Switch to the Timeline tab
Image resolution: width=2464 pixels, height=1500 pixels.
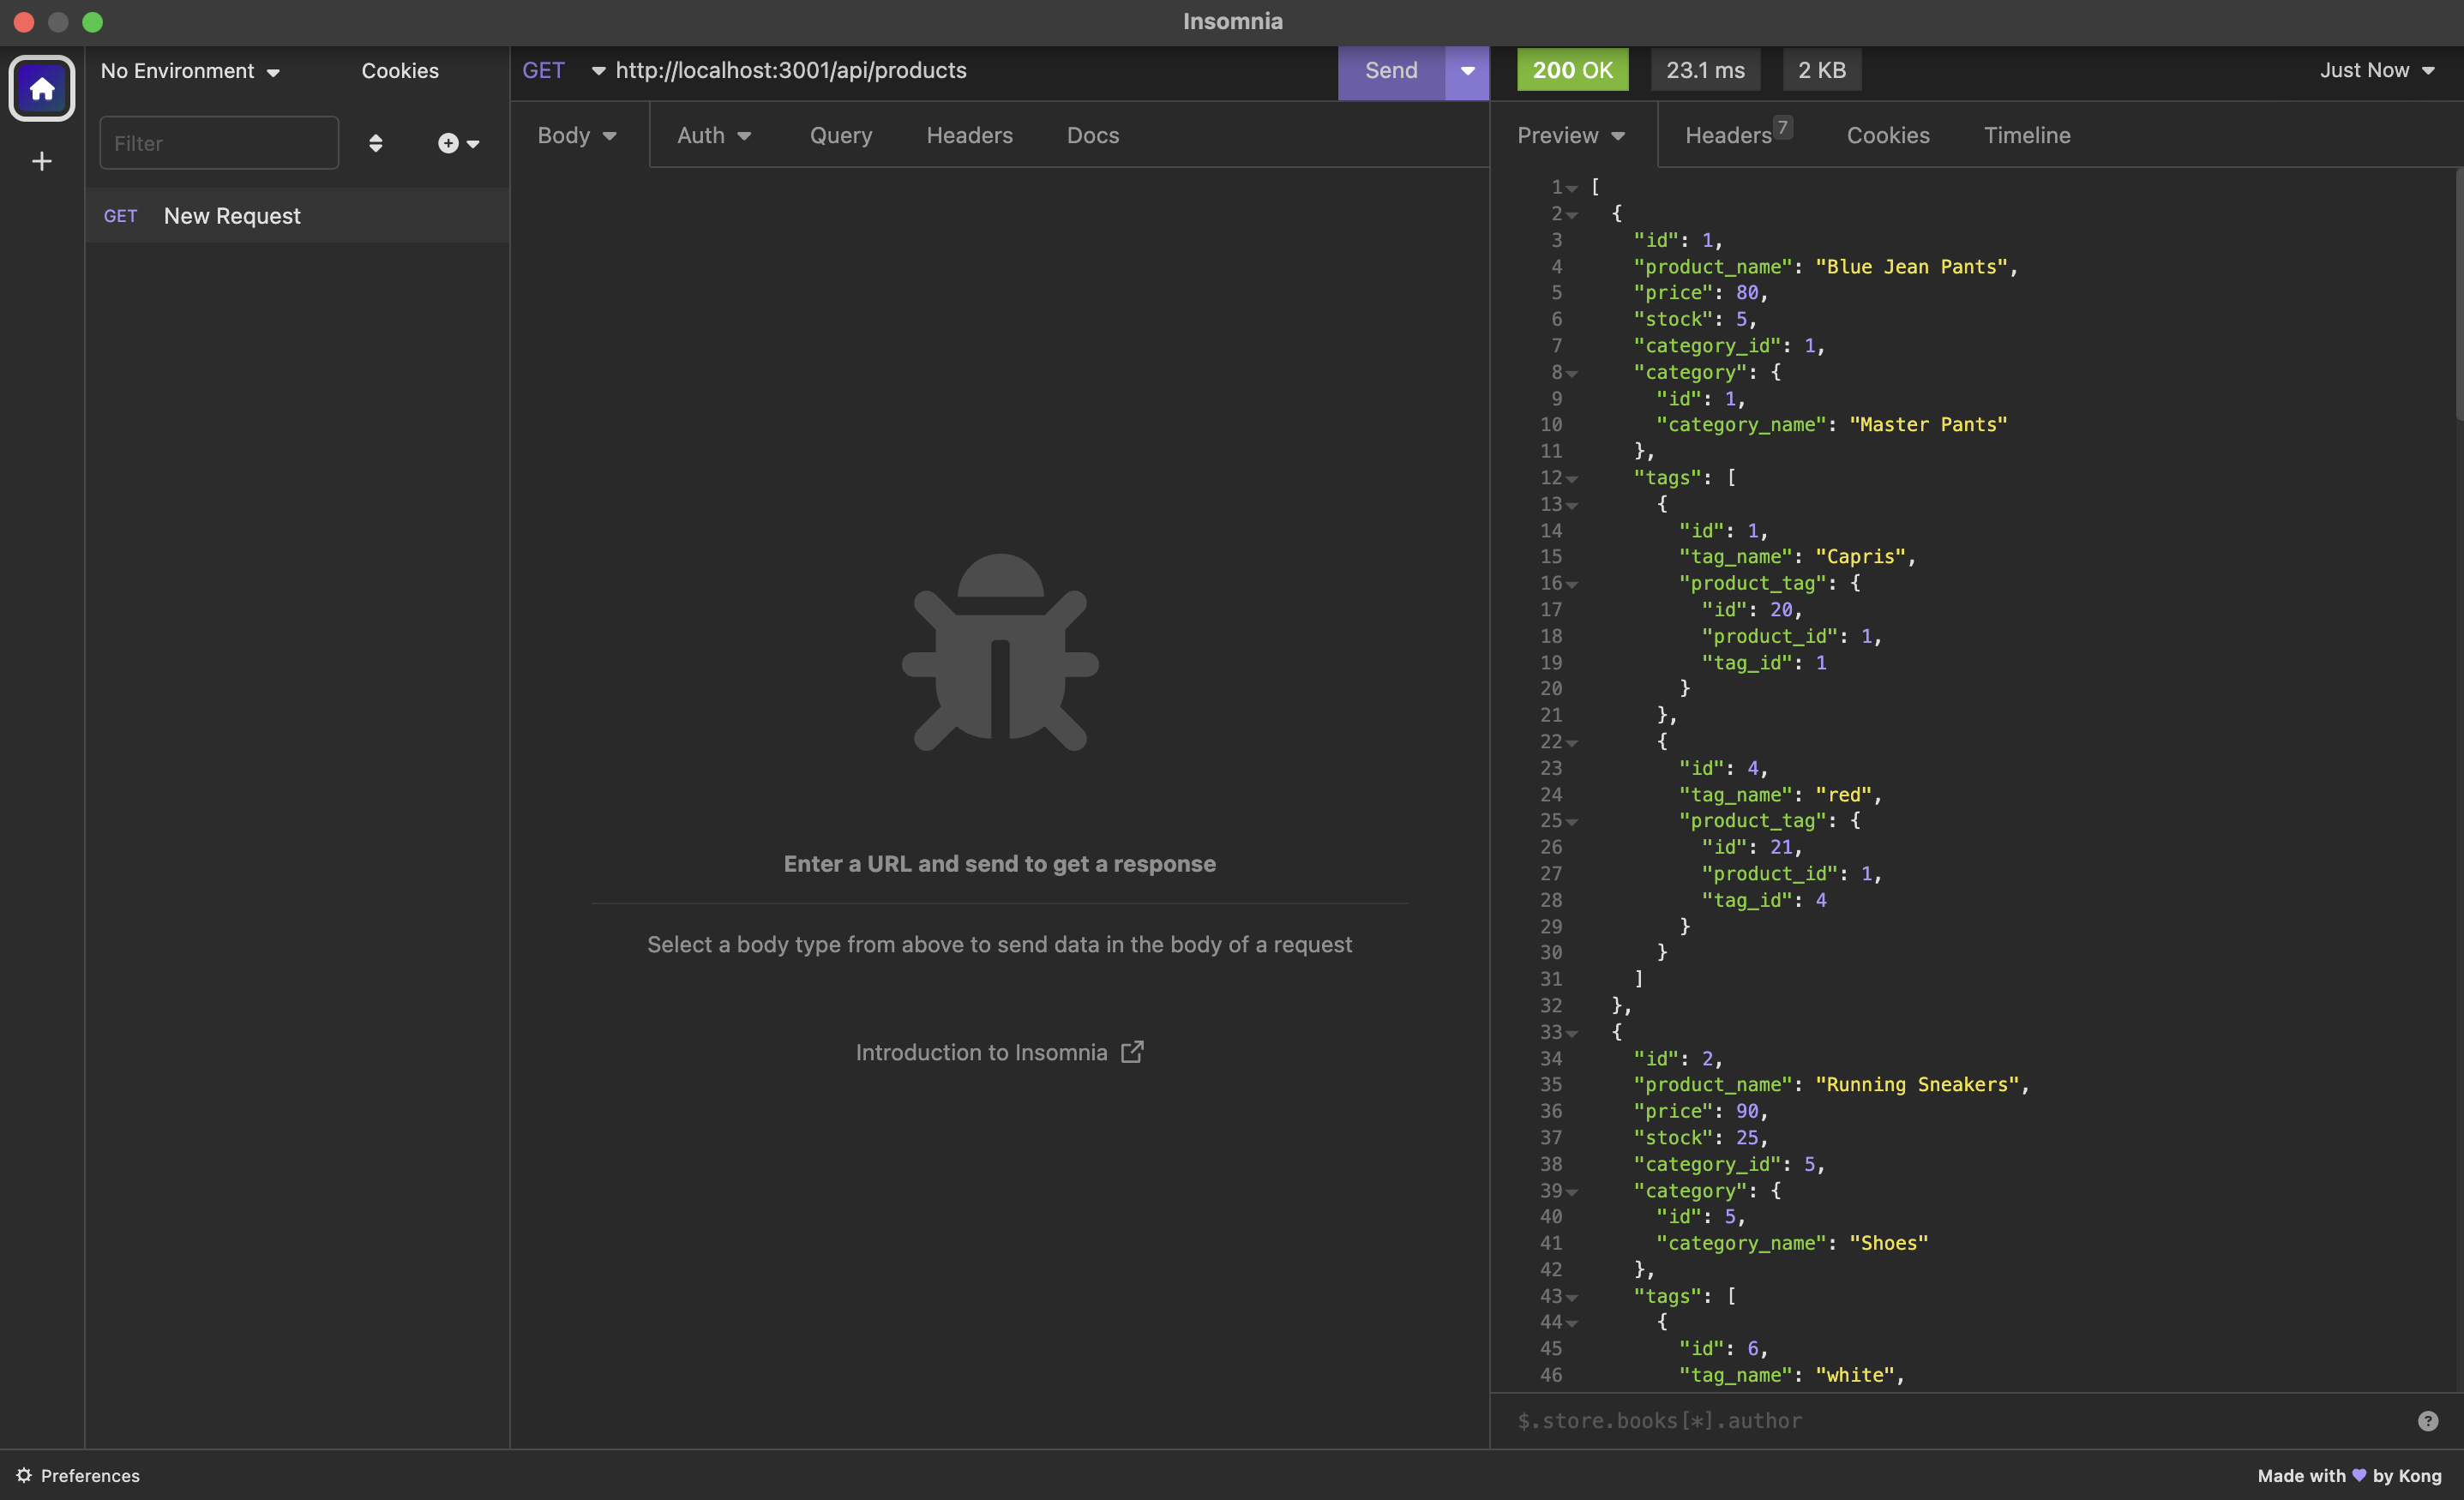tap(2026, 135)
